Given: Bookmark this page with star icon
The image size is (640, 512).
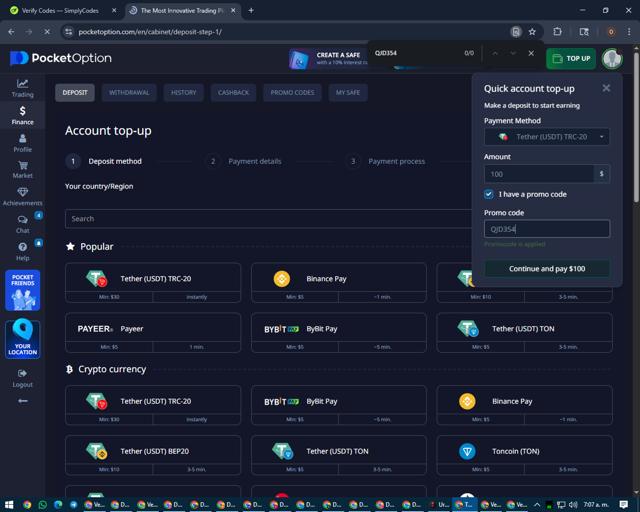Looking at the screenshot, I should point(532,32).
